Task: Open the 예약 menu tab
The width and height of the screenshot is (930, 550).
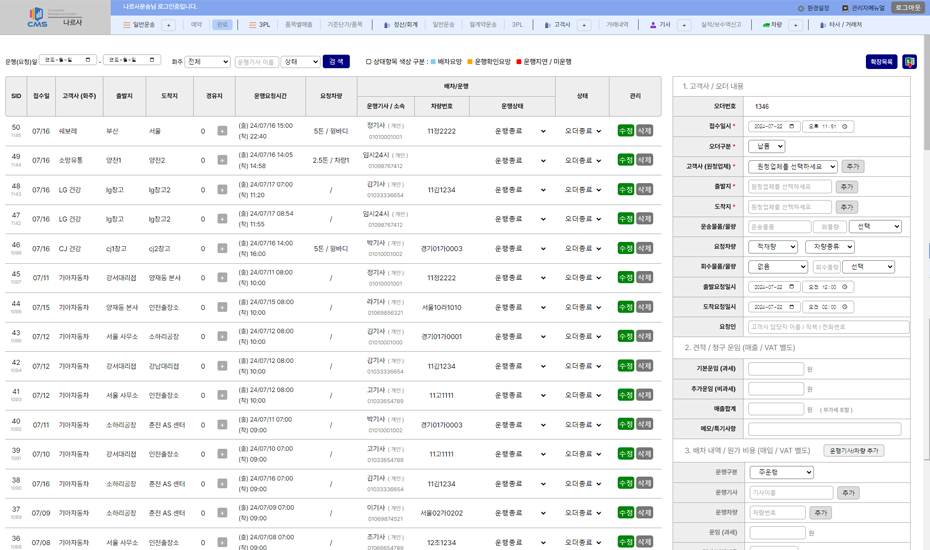Action: 196,25
